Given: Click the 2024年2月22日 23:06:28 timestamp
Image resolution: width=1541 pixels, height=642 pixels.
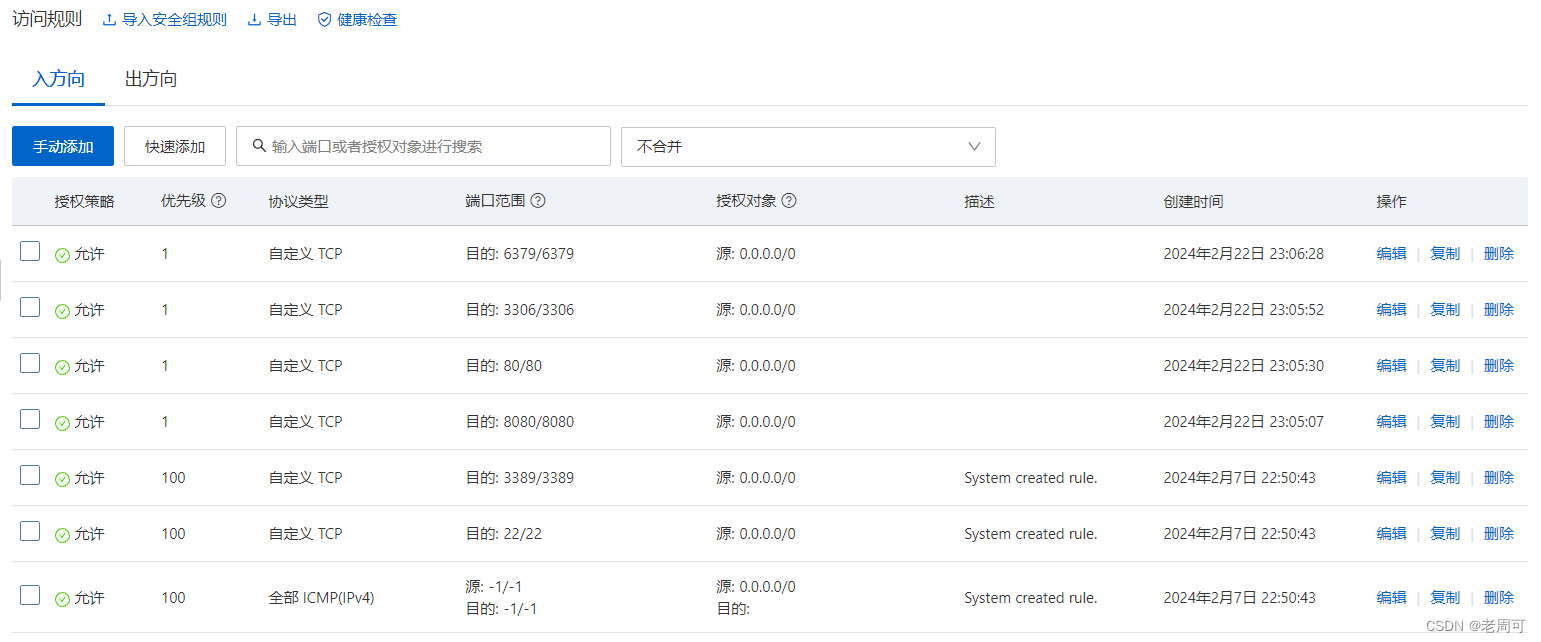Looking at the screenshot, I should pyautogui.click(x=1243, y=254).
